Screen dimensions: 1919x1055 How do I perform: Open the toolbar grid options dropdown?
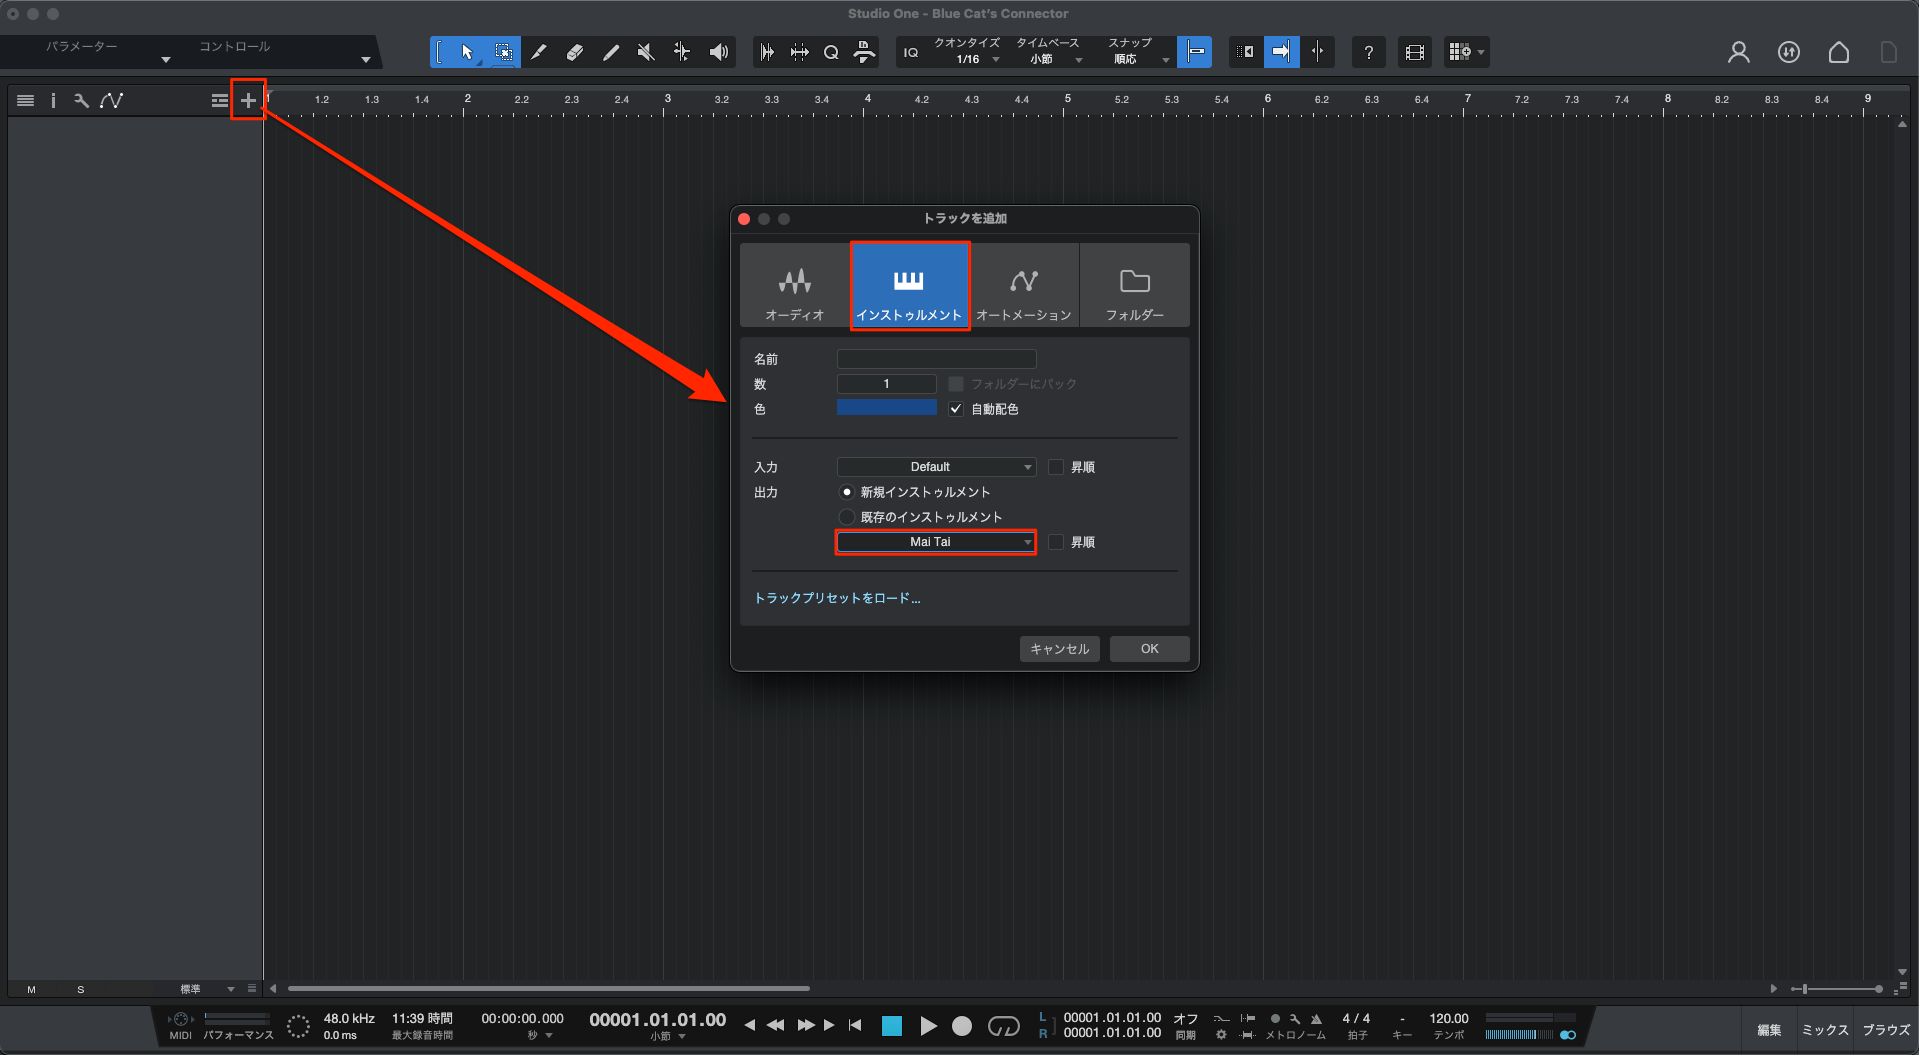1467,52
